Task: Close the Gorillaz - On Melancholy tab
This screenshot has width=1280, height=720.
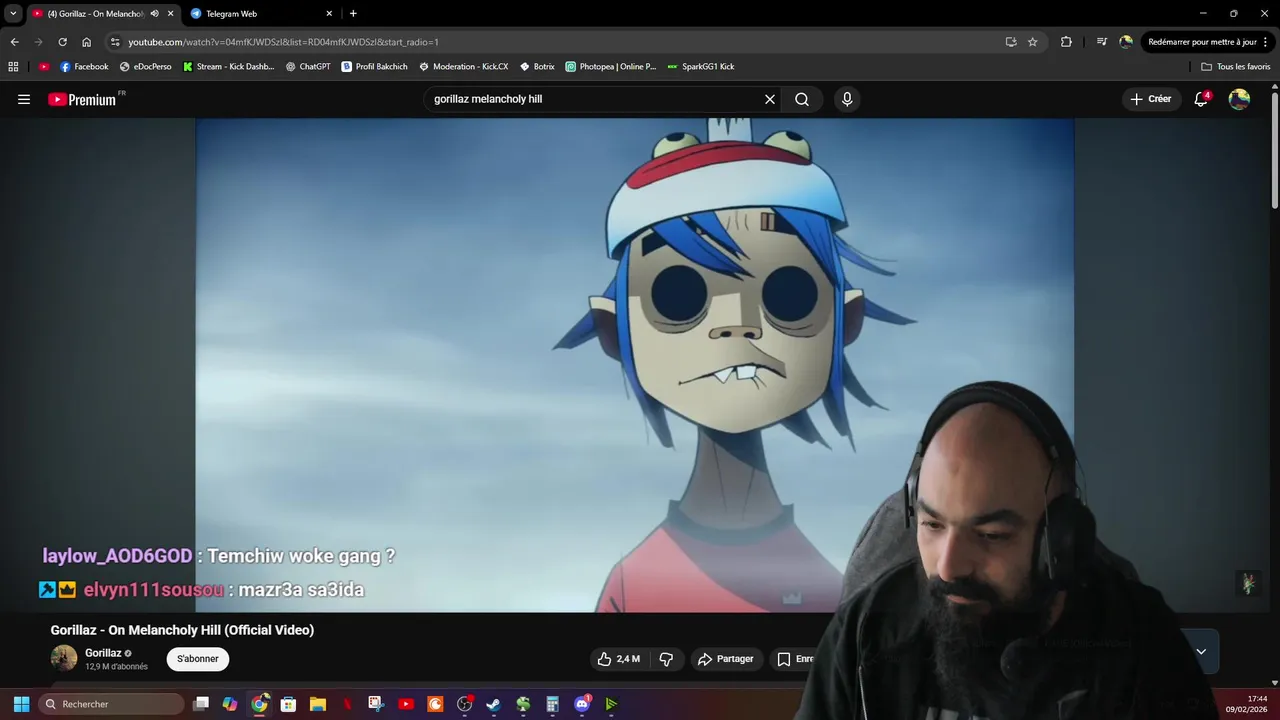Action: (170, 13)
